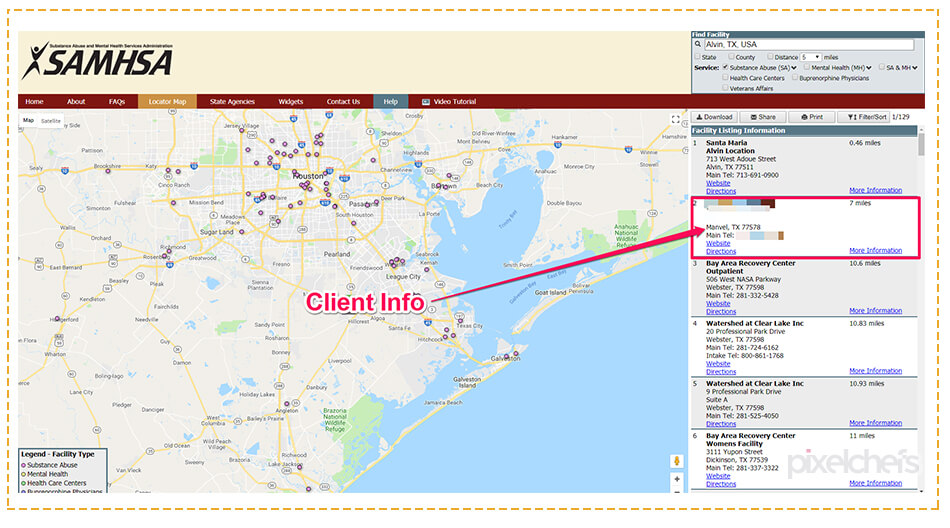This screenshot has width=950, height=528.
Task: Click the location search field with Alvin, TX
Action: [x=809, y=44]
